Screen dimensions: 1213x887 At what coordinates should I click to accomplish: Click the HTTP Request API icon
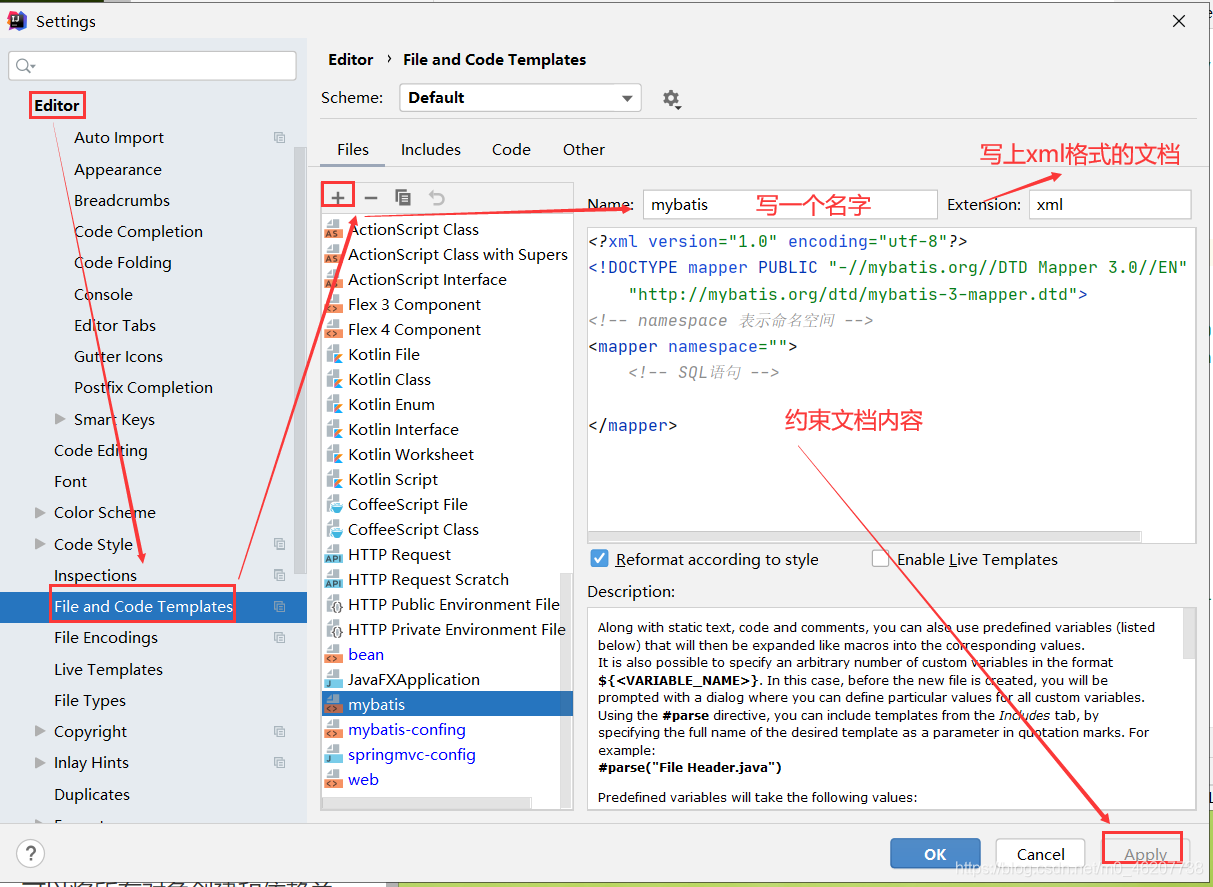[x=333, y=555]
